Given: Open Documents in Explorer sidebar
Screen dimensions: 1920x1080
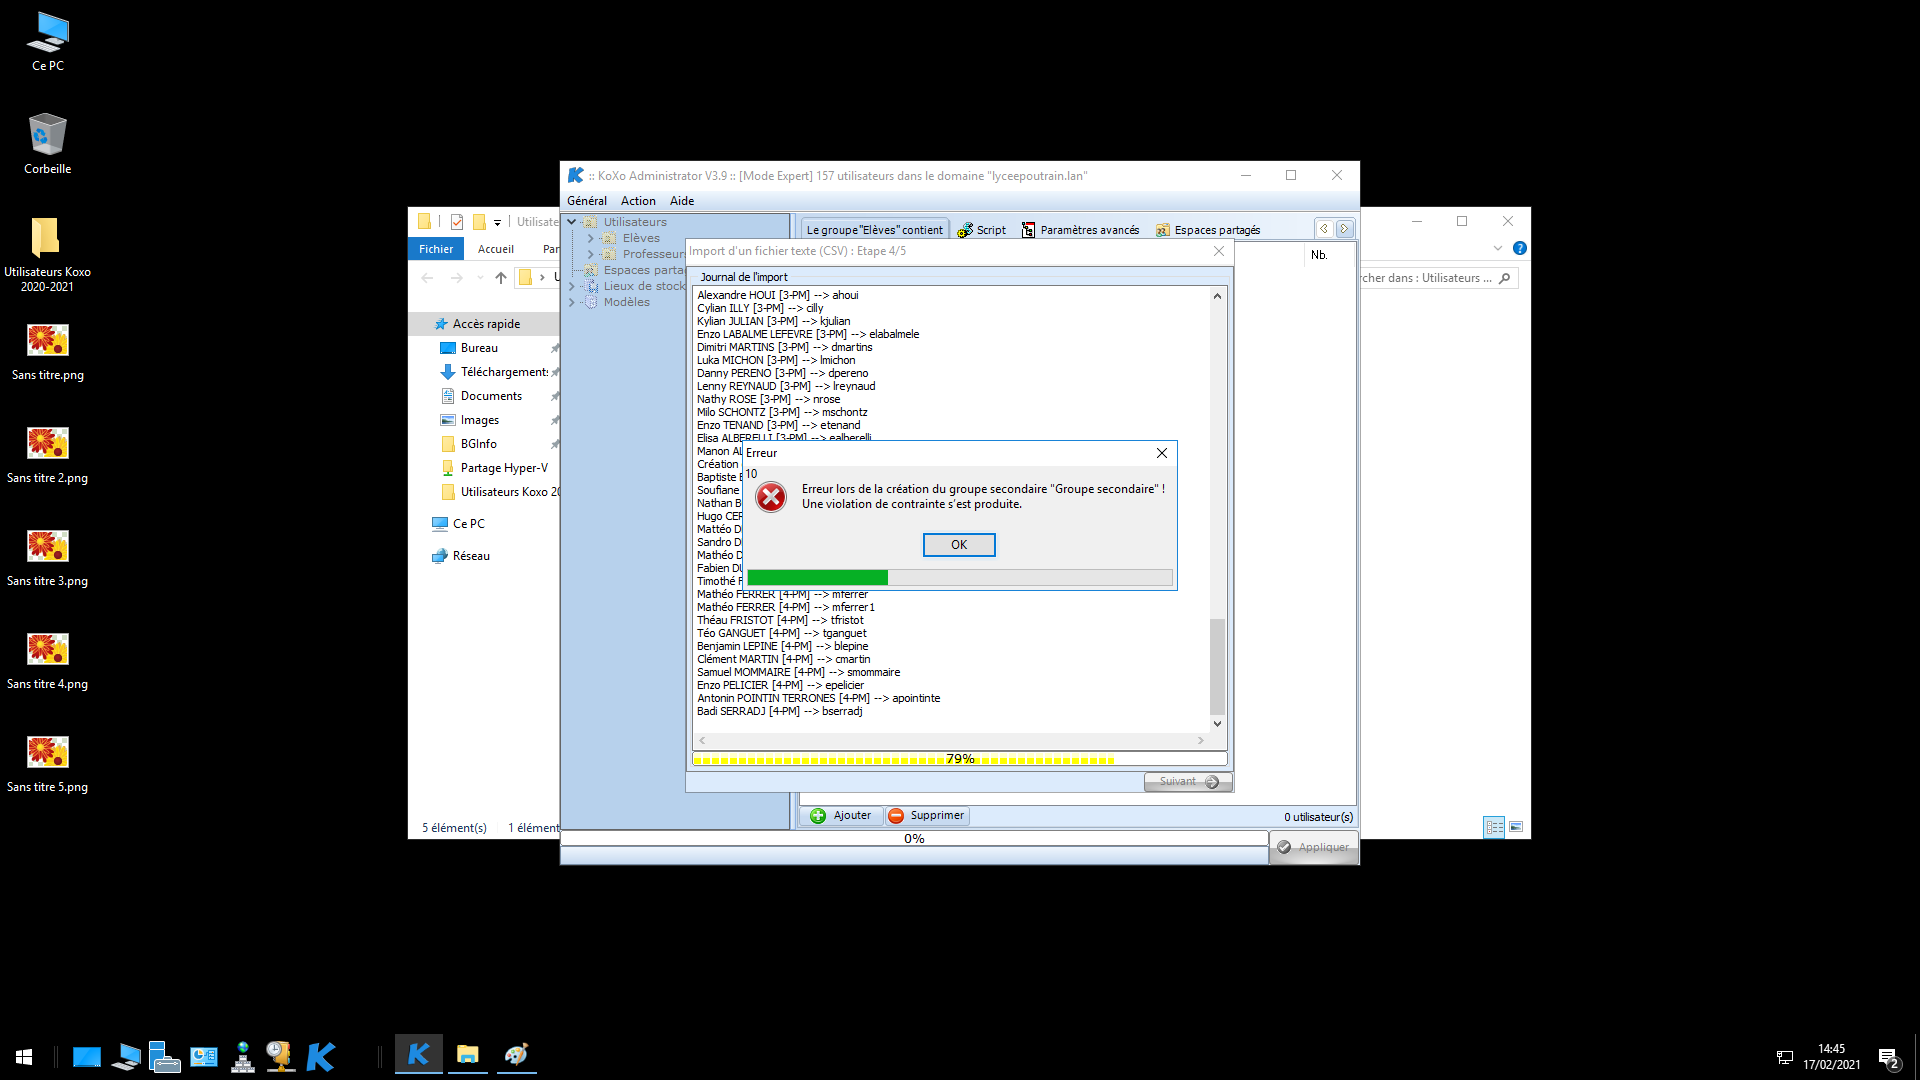Looking at the screenshot, I should [491, 396].
